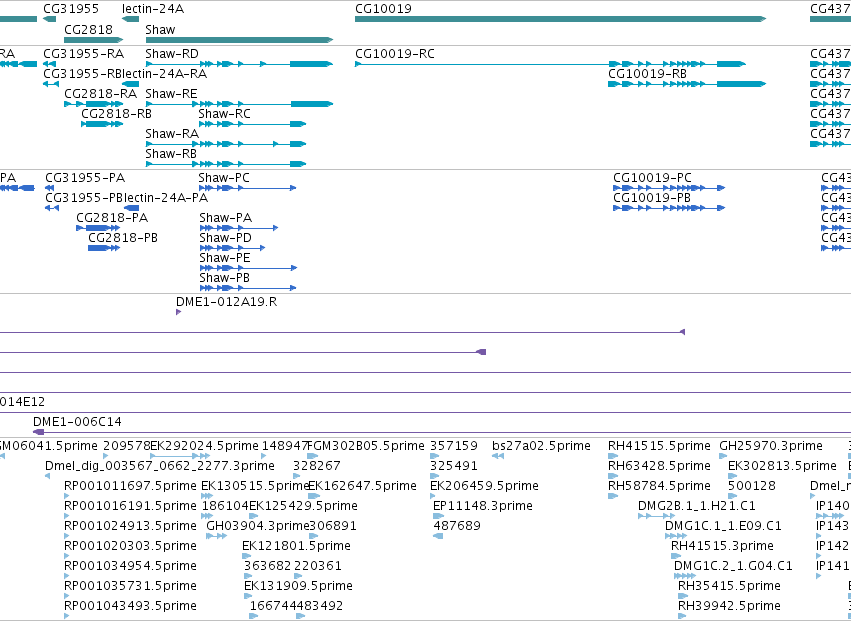Click the 328267 feature
Image resolution: width=851 pixels, height=621 pixels.
(297, 476)
